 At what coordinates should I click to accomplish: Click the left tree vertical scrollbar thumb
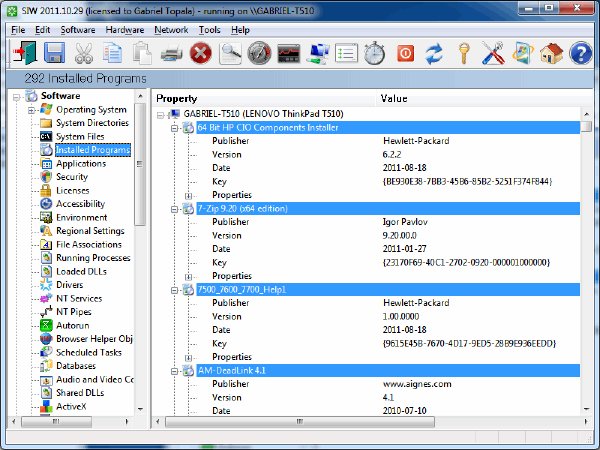[140, 165]
